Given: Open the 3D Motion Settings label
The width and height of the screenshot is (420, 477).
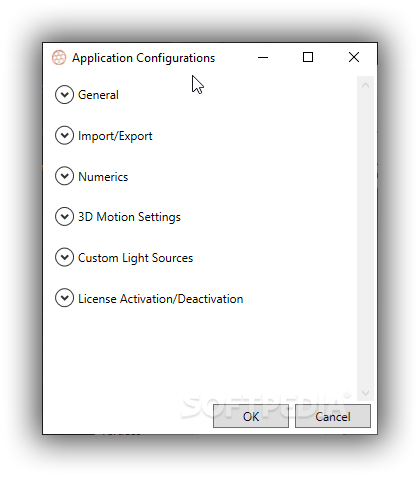Looking at the screenshot, I should [129, 217].
